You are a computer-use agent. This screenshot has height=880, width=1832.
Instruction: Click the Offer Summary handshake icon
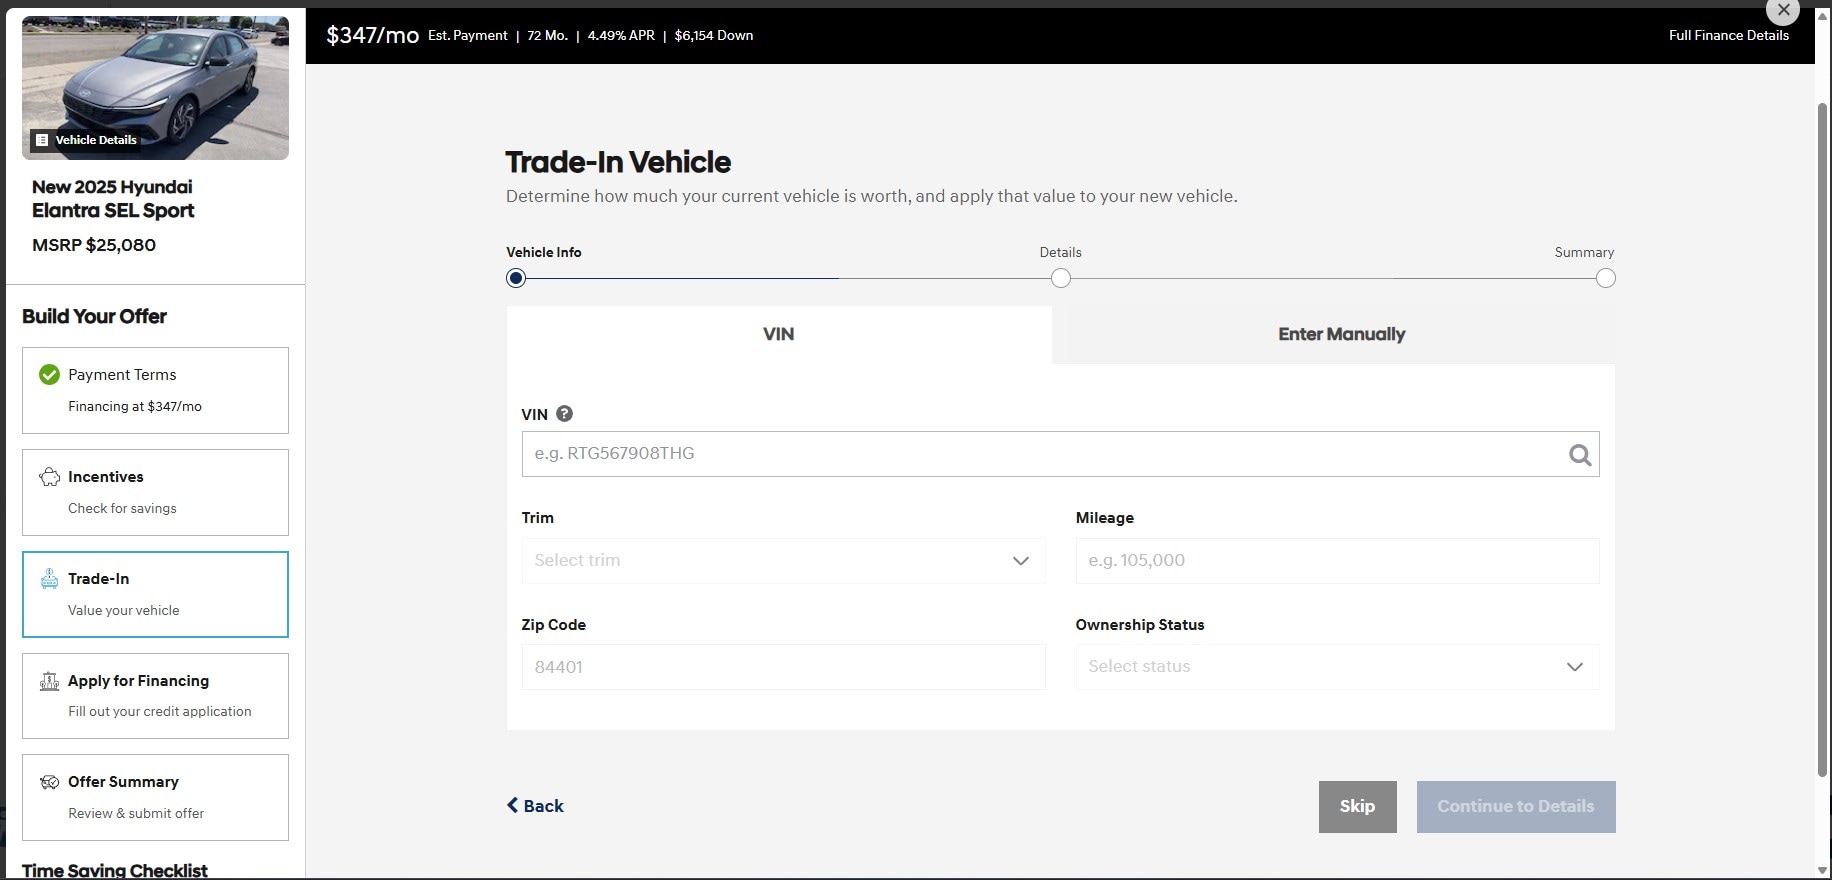tap(49, 782)
